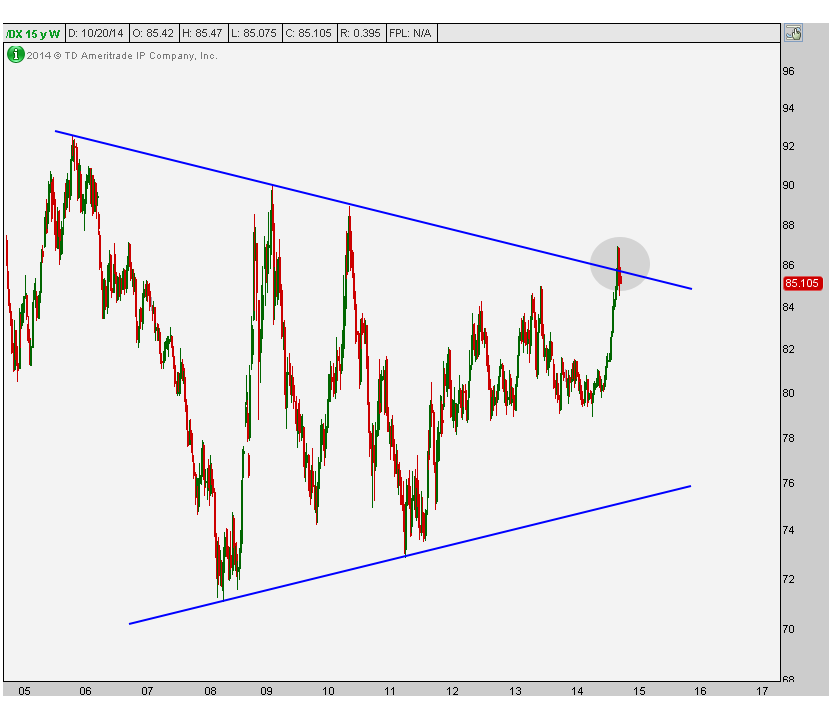This screenshot has height=721, width=830.
Task: Click the /DX 15 y W symbol label
Action: coord(33,33)
